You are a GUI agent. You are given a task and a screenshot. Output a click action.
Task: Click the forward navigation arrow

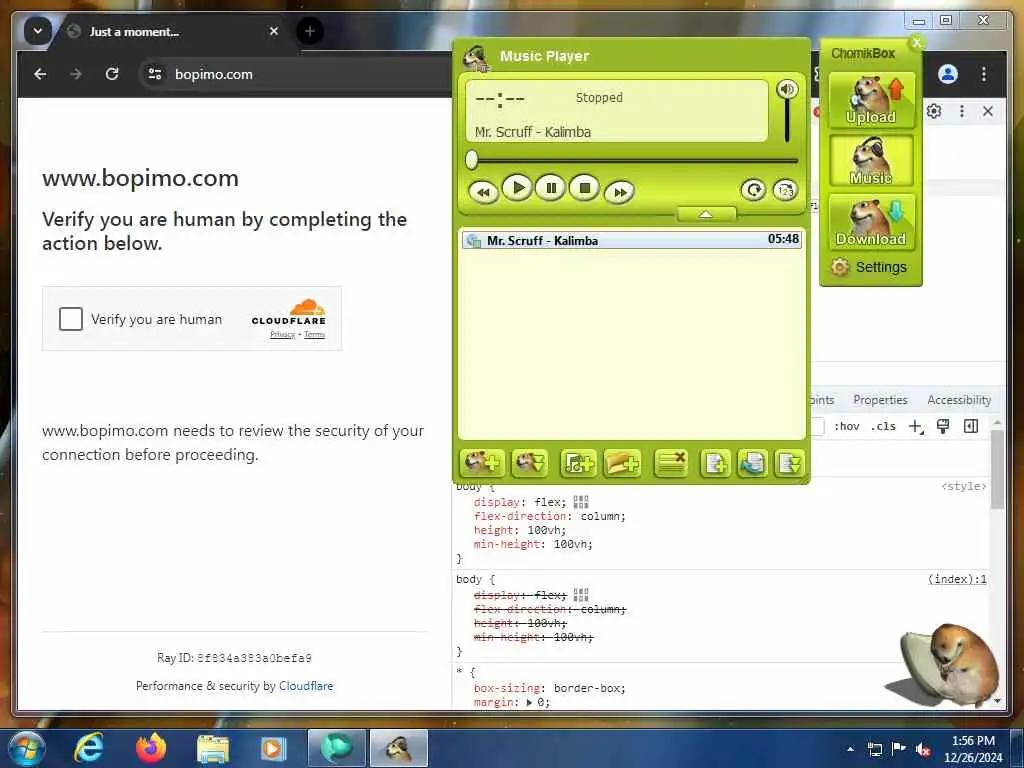pos(76,74)
